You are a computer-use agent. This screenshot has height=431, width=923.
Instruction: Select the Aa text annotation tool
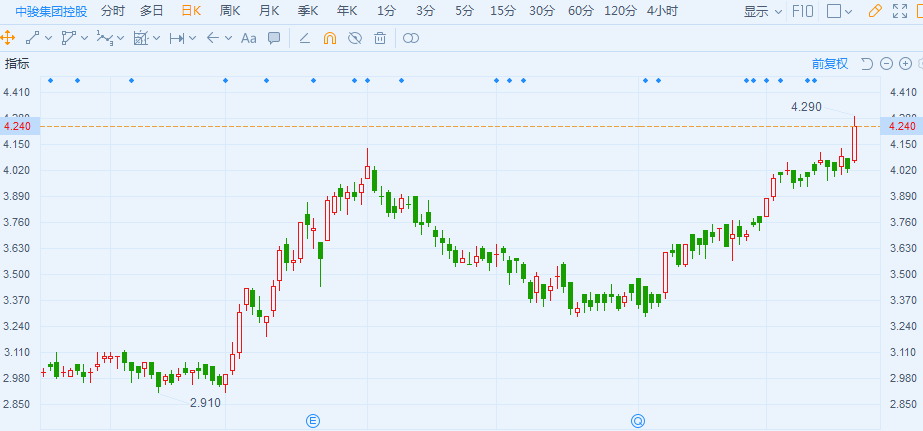[x=249, y=38]
